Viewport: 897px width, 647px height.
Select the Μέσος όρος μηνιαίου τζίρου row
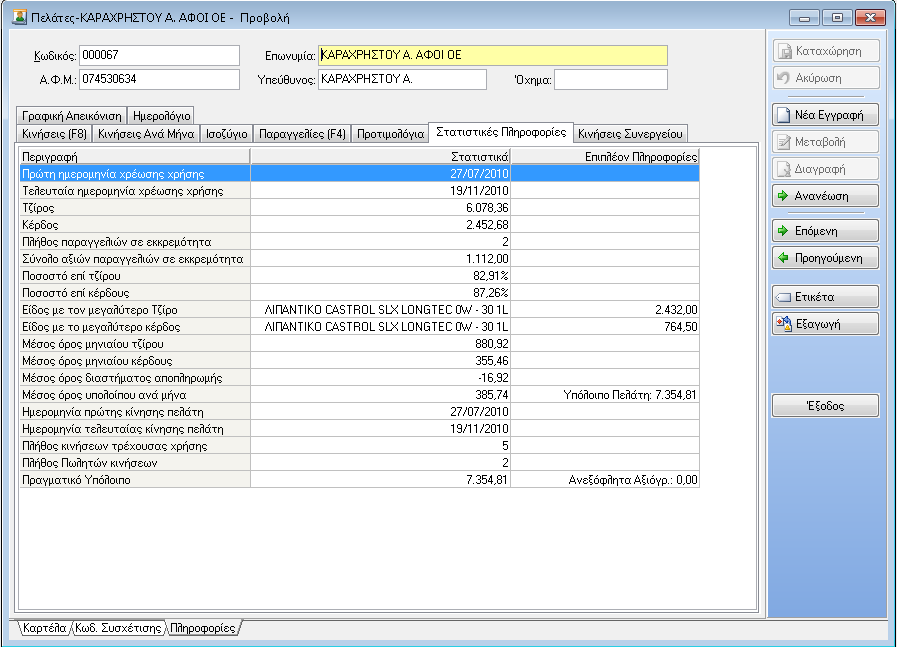[359, 344]
